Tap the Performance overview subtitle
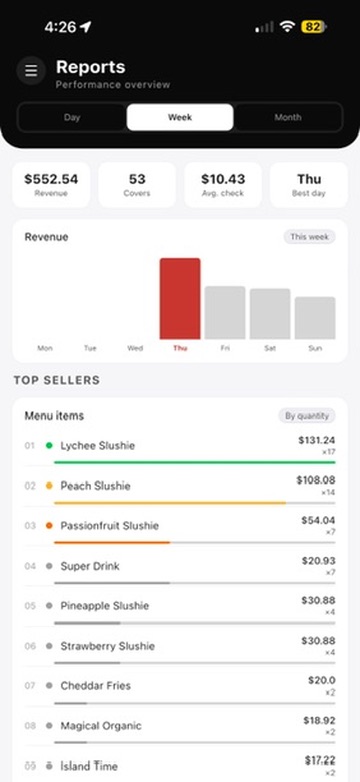Image resolution: width=360 pixels, height=782 pixels. (x=113, y=85)
